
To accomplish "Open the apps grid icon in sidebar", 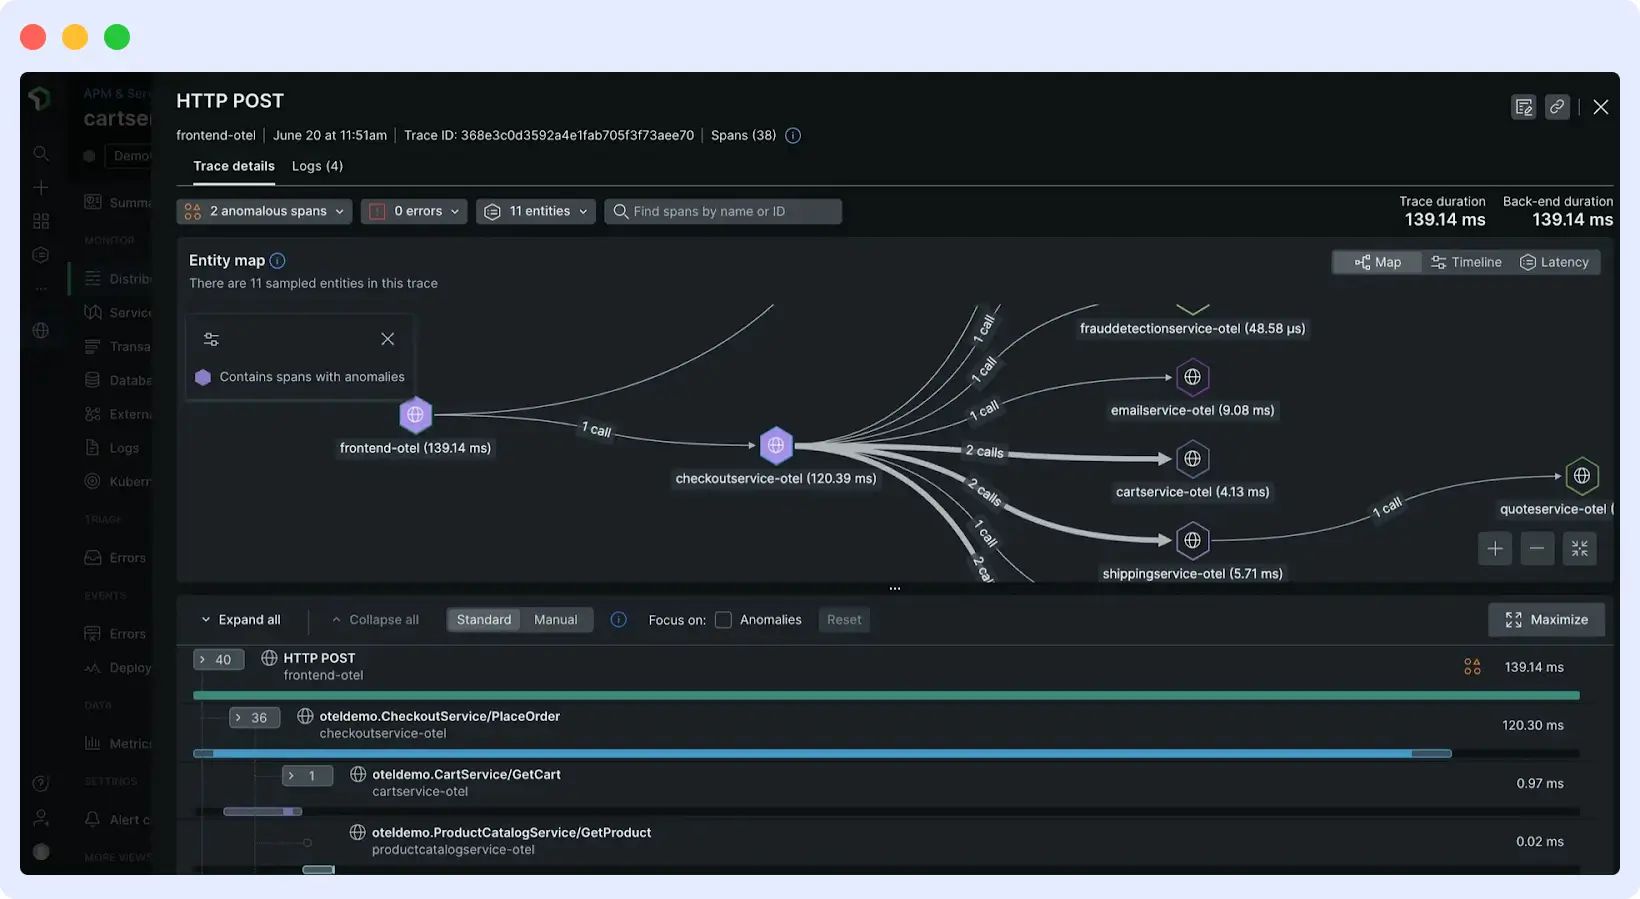I will coord(41,221).
